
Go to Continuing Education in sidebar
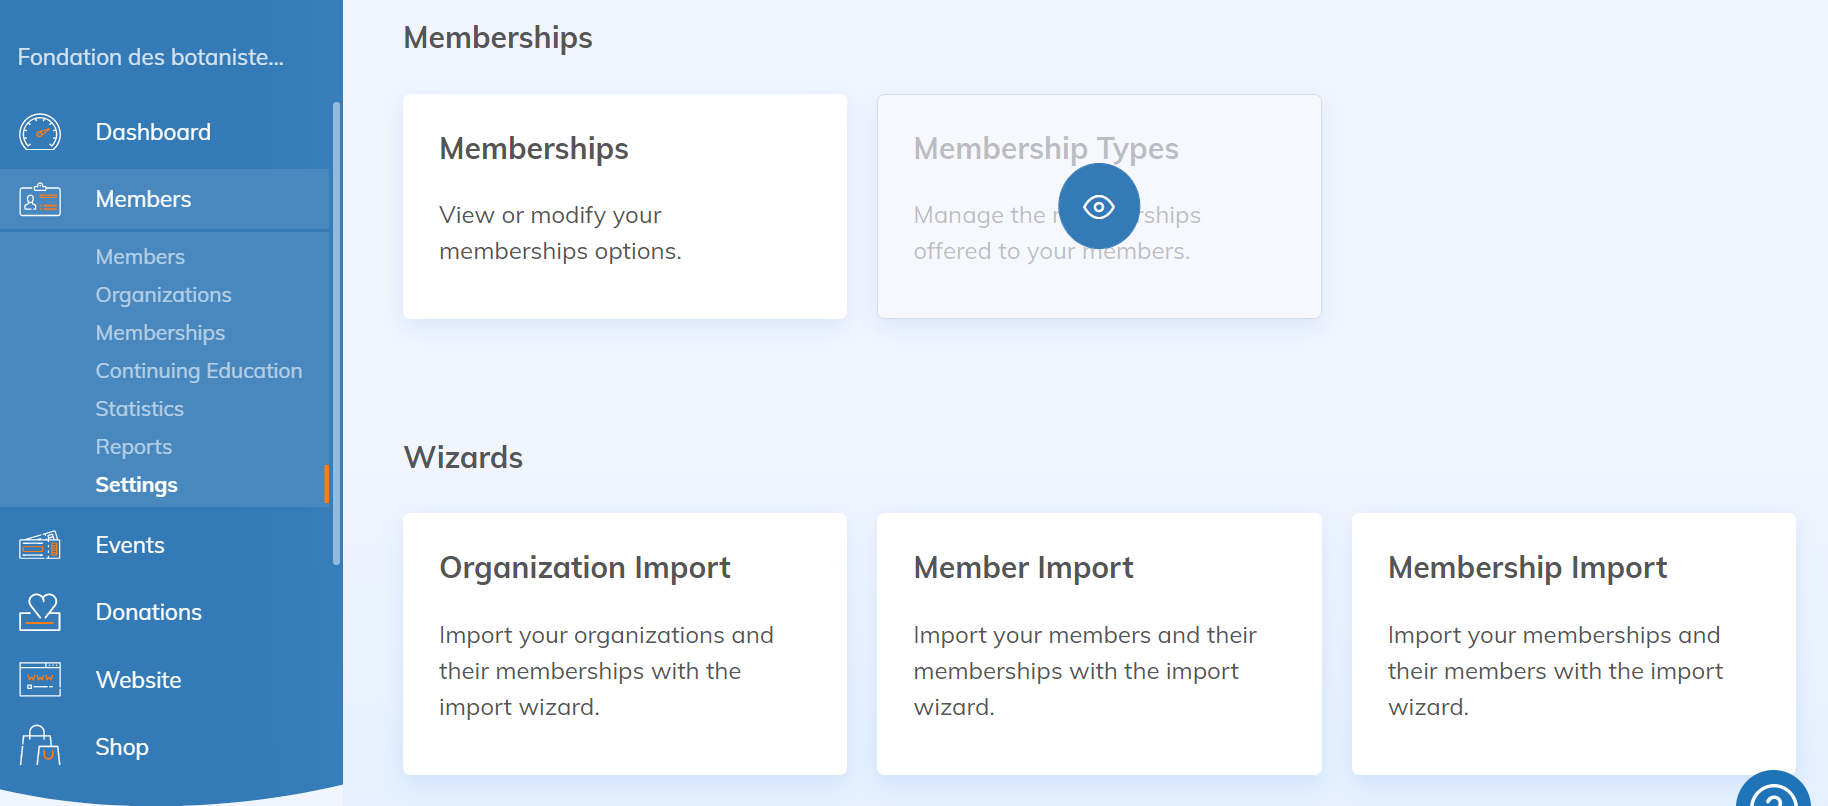tap(198, 371)
